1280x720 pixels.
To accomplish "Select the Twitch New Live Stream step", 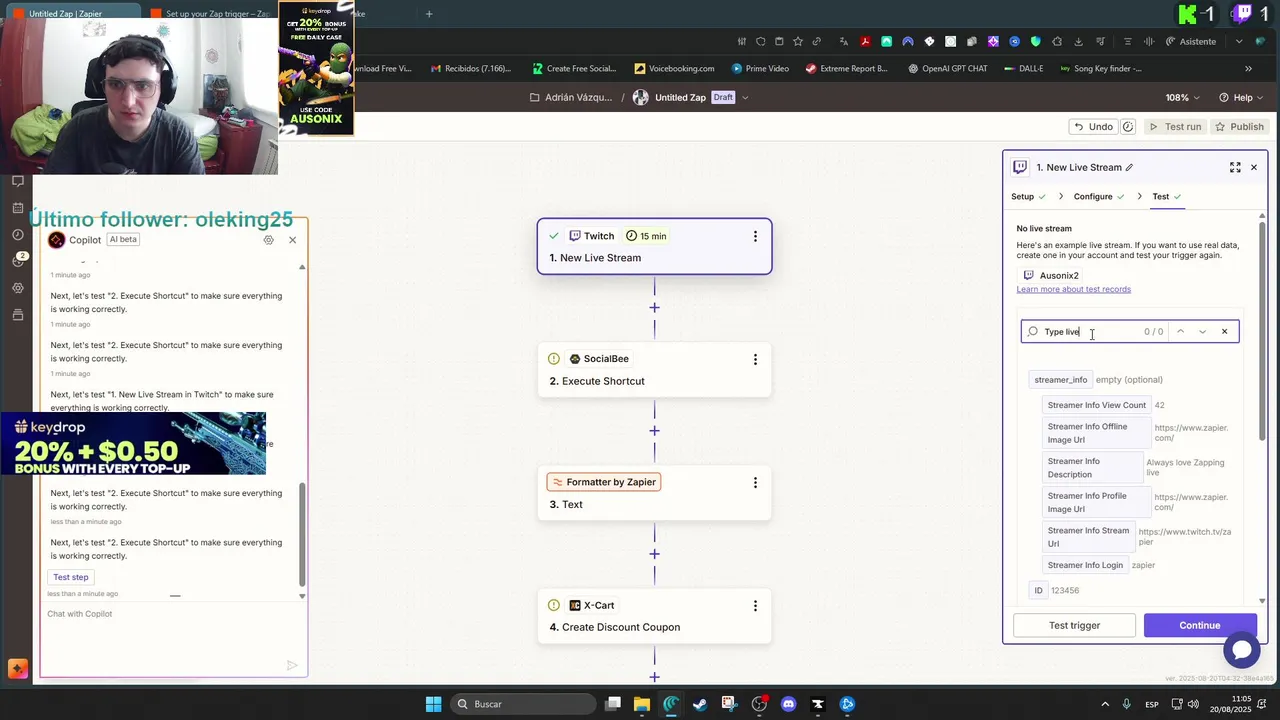I will tap(654, 246).
